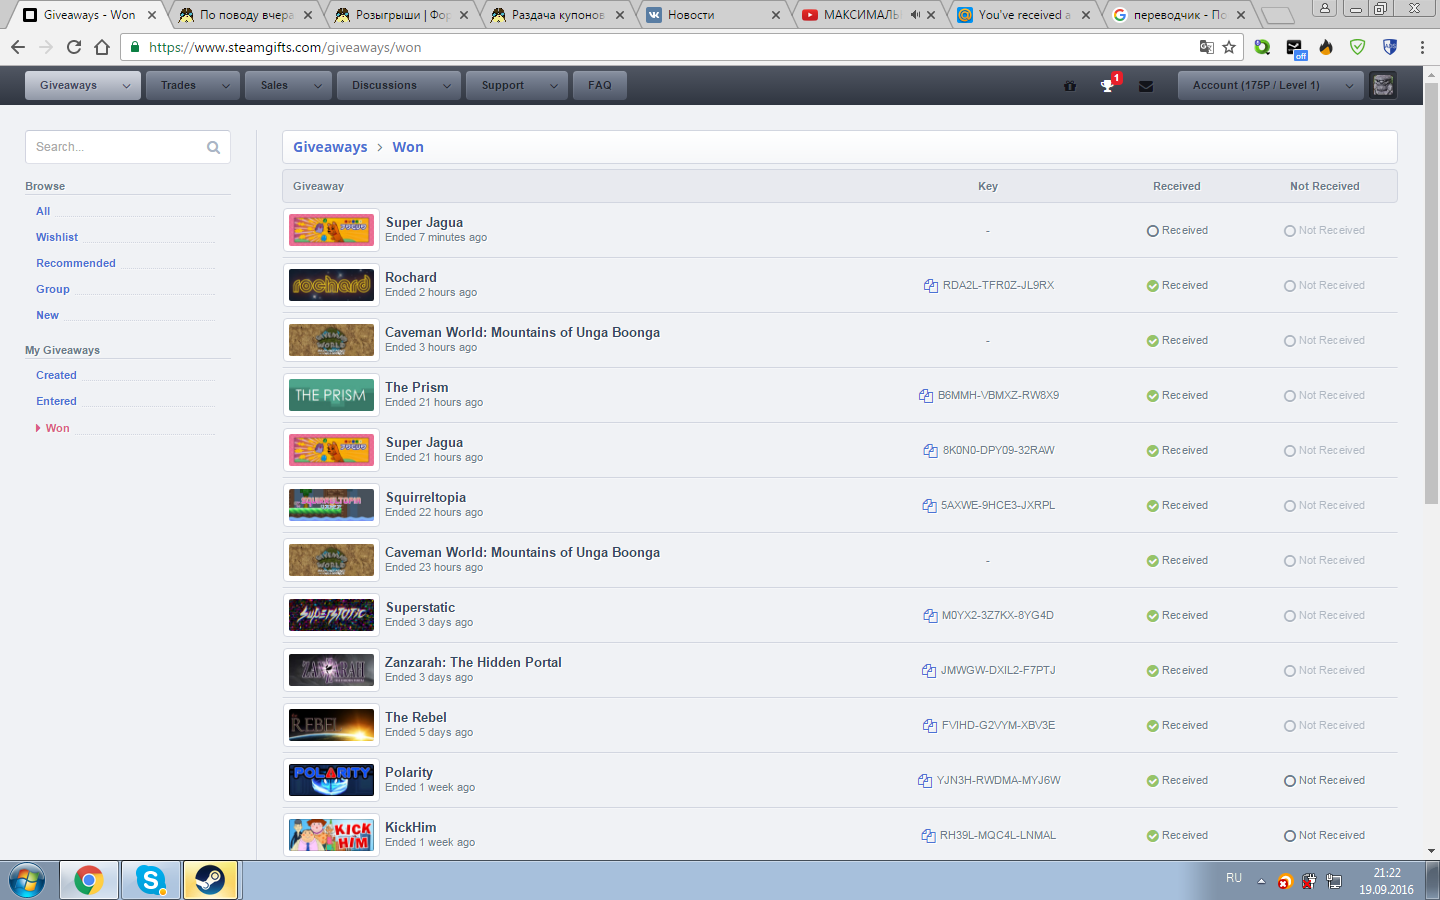Click the flame extension icon

pos(1326,47)
